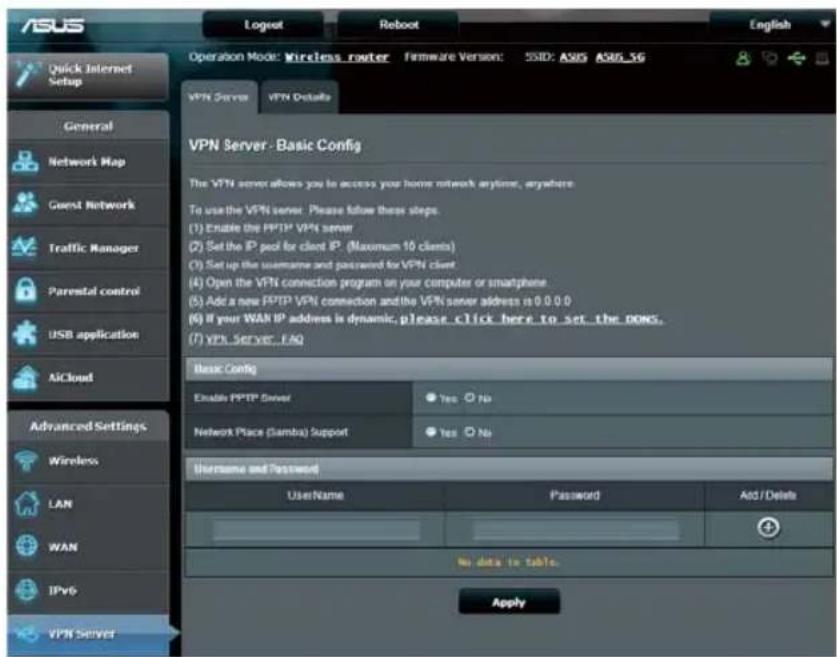The image size is (837, 657).
Task: Click the network clients status icon
Action: [x=769, y=58]
